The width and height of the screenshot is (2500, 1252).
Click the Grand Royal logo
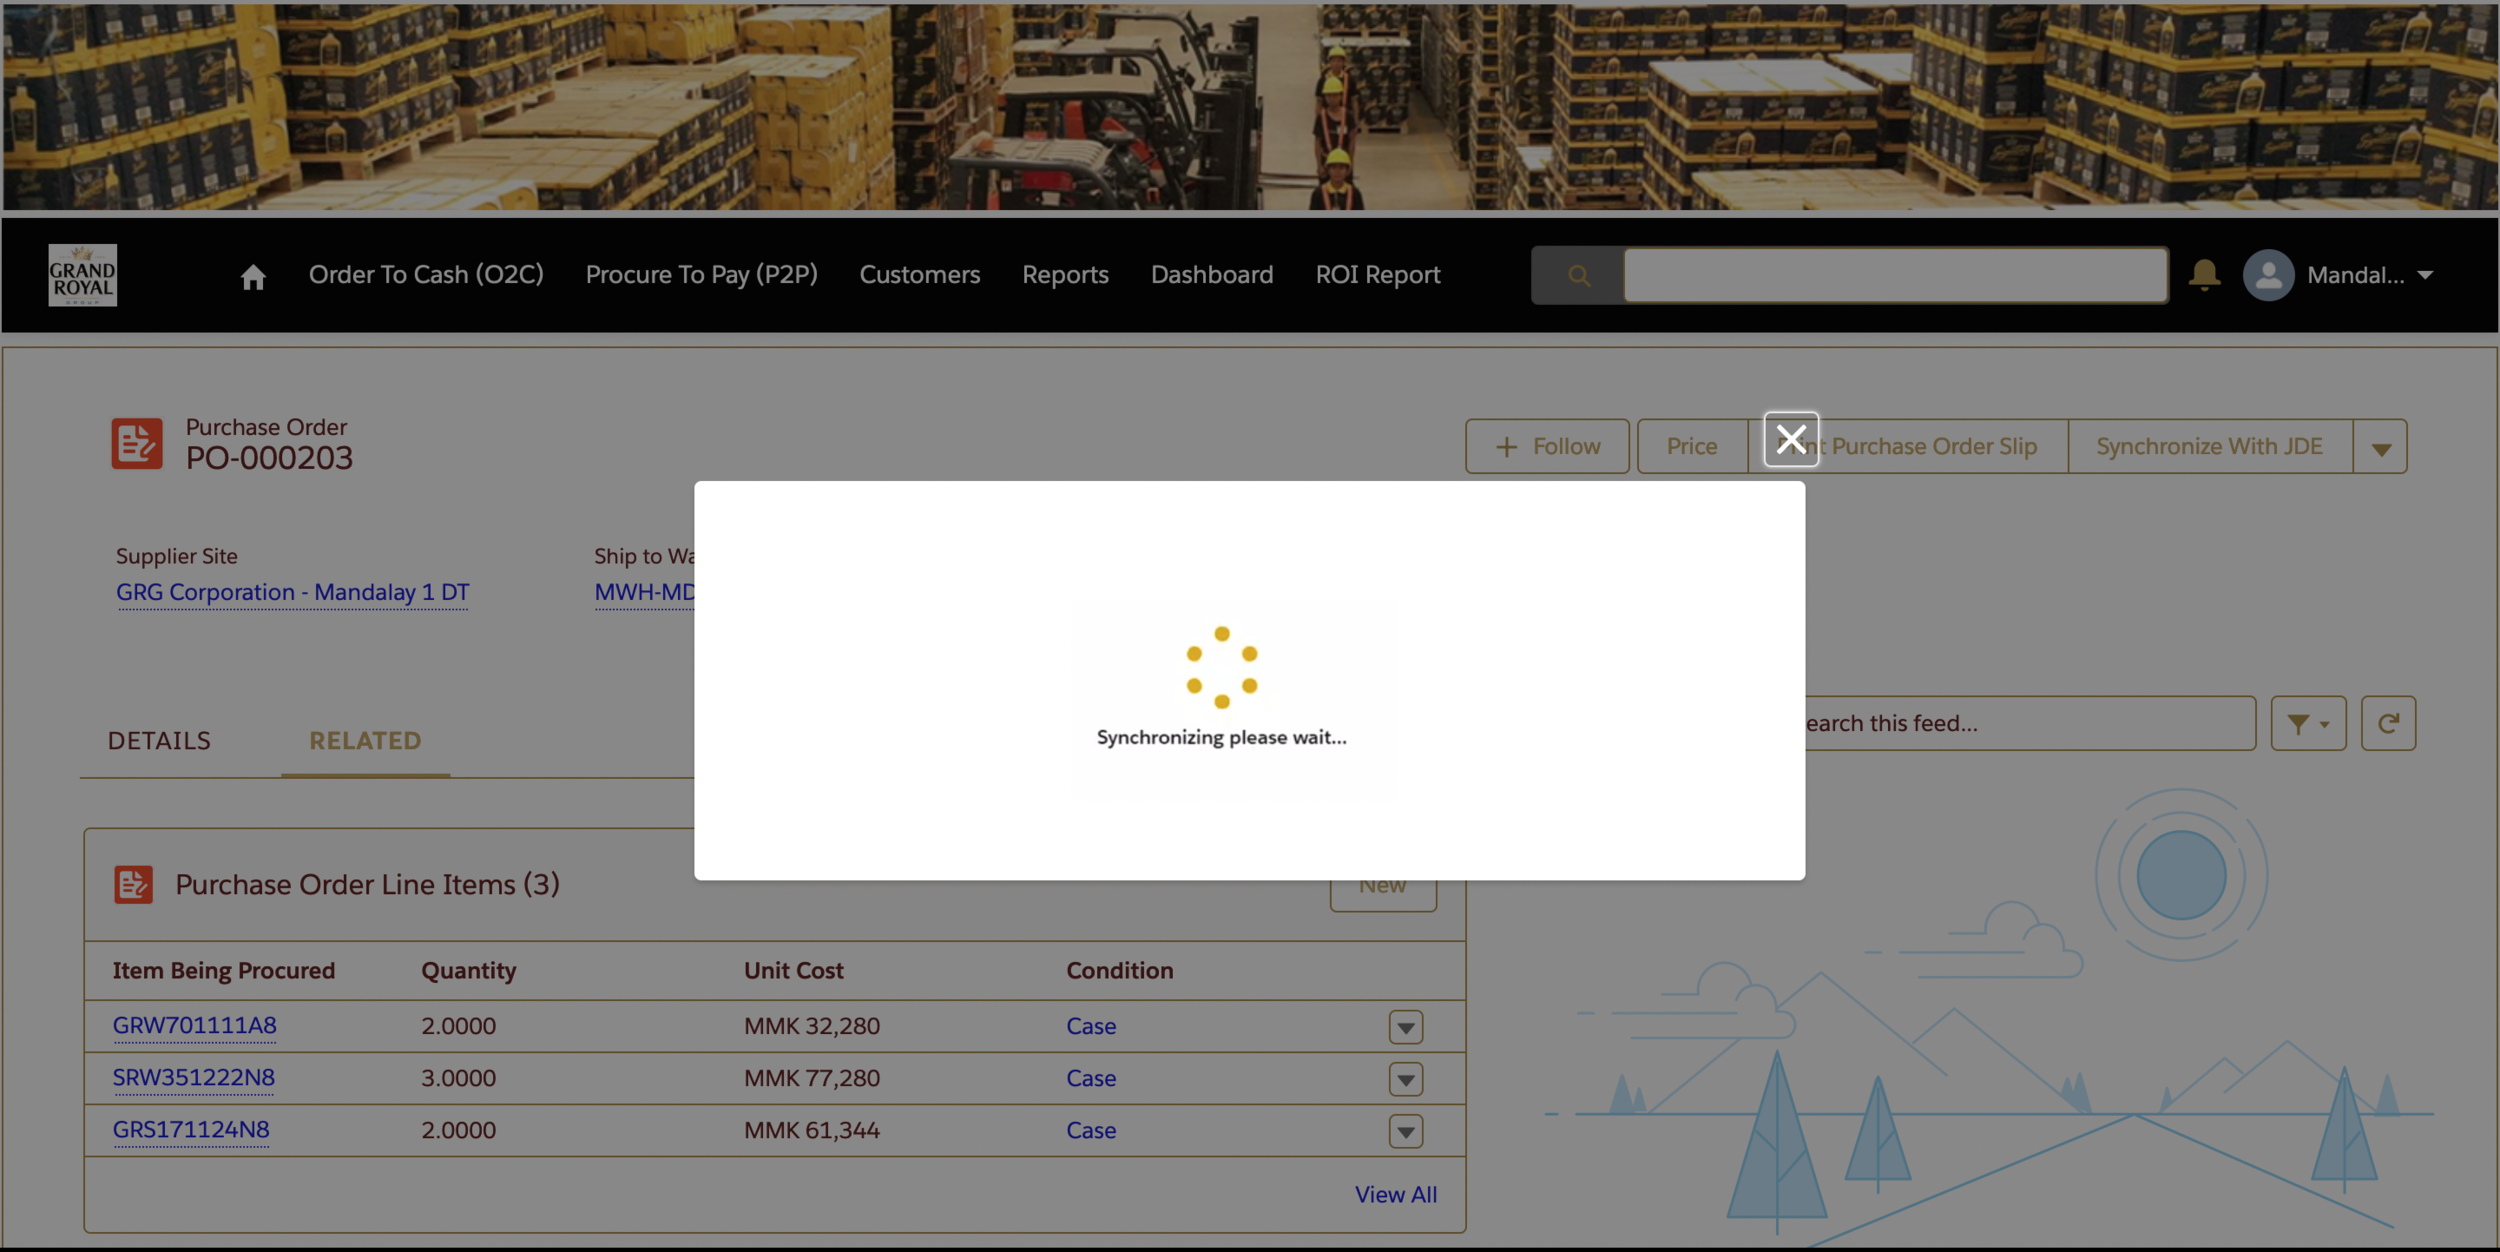82,275
